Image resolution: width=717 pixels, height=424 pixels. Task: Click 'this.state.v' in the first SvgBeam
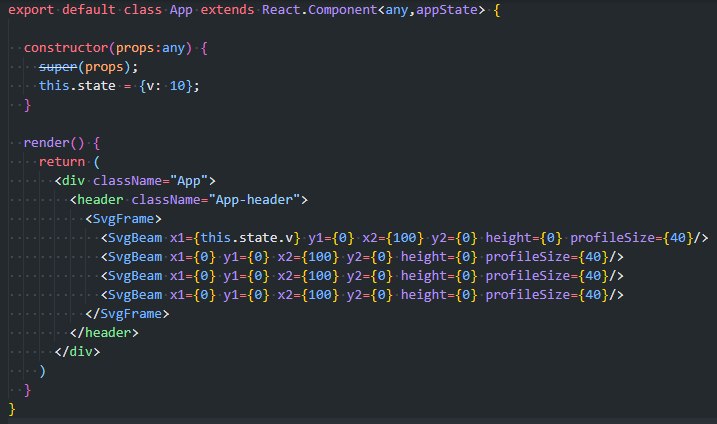[247, 238]
